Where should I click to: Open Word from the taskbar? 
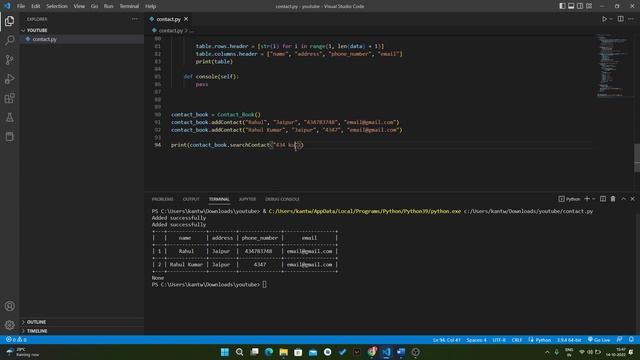tap(401, 352)
